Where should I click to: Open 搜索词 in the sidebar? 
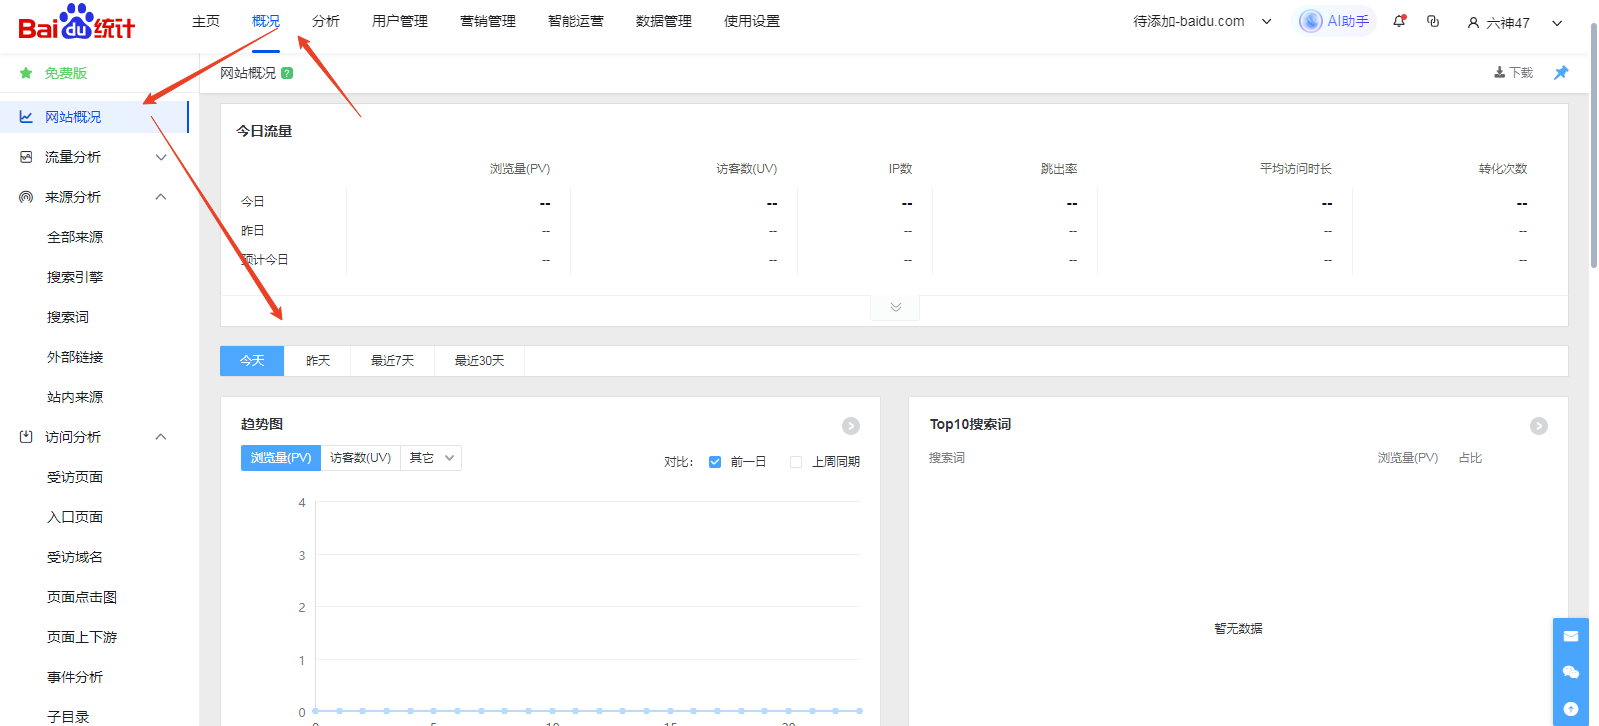pyautogui.click(x=68, y=317)
